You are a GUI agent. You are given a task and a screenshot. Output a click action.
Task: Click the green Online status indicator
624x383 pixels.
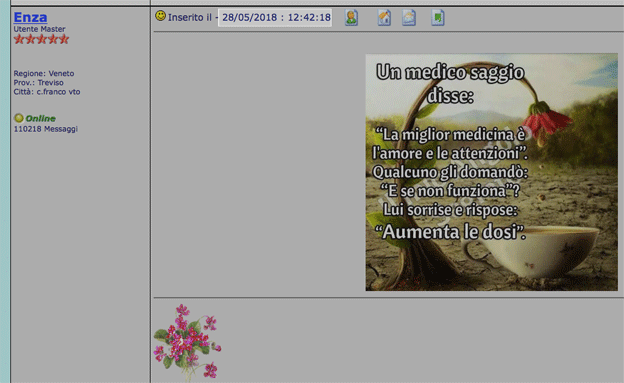point(19,118)
